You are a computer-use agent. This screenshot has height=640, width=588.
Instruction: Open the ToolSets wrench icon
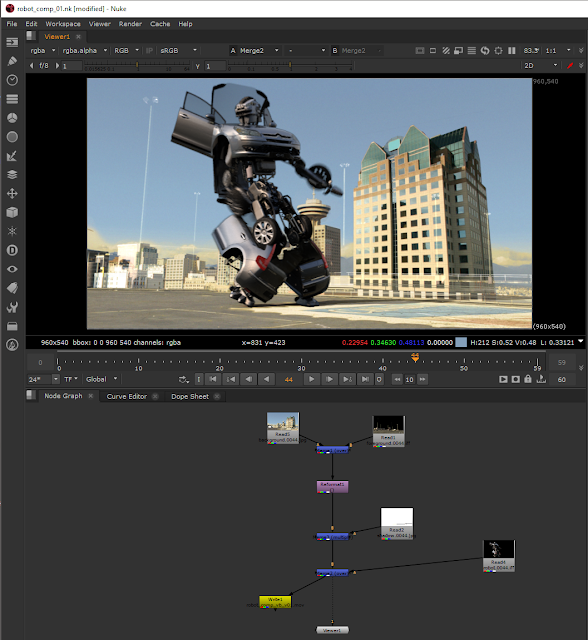point(12,307)
